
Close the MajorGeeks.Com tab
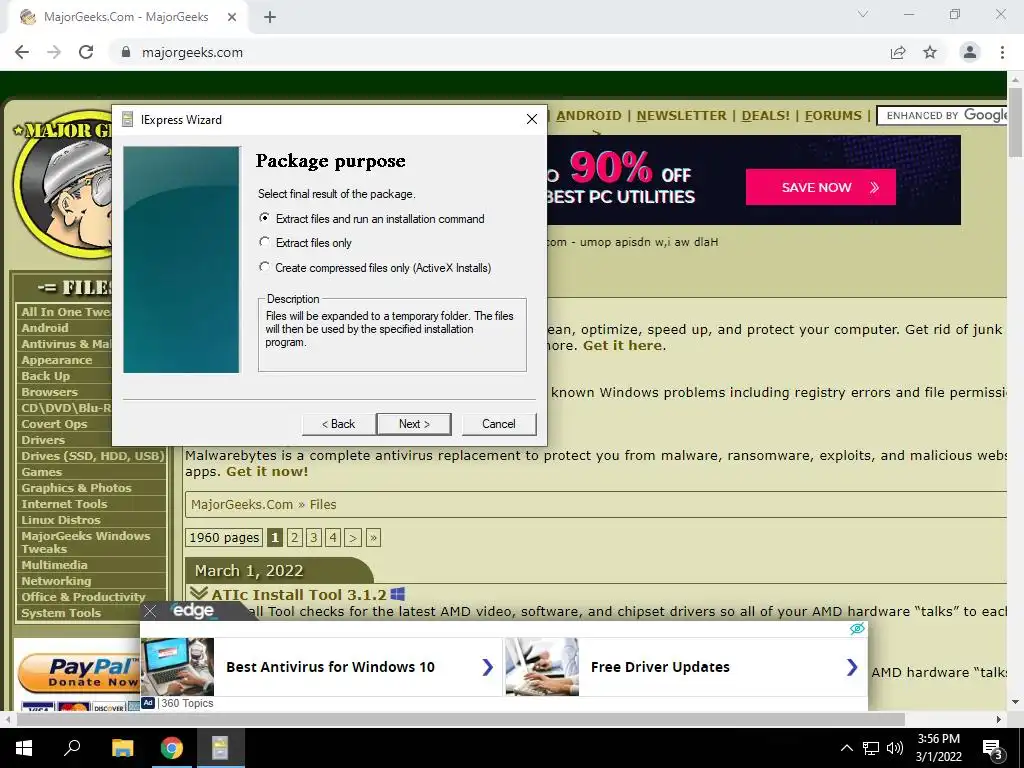(x=232, y=18)
